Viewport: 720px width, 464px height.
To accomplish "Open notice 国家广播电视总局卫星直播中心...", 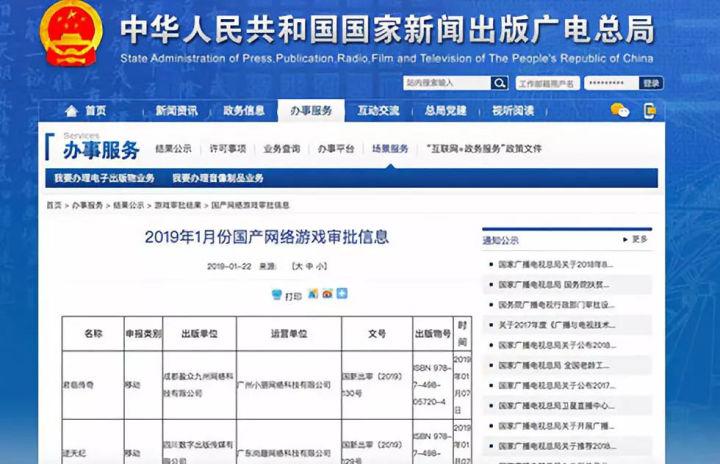I will coord(556,406).
